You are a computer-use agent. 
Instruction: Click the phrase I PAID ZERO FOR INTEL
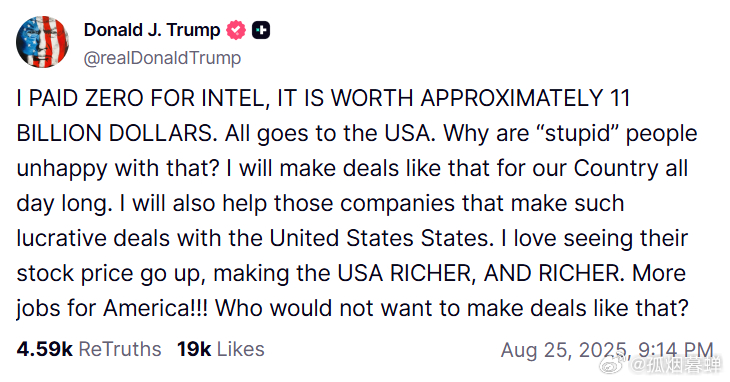143,99
